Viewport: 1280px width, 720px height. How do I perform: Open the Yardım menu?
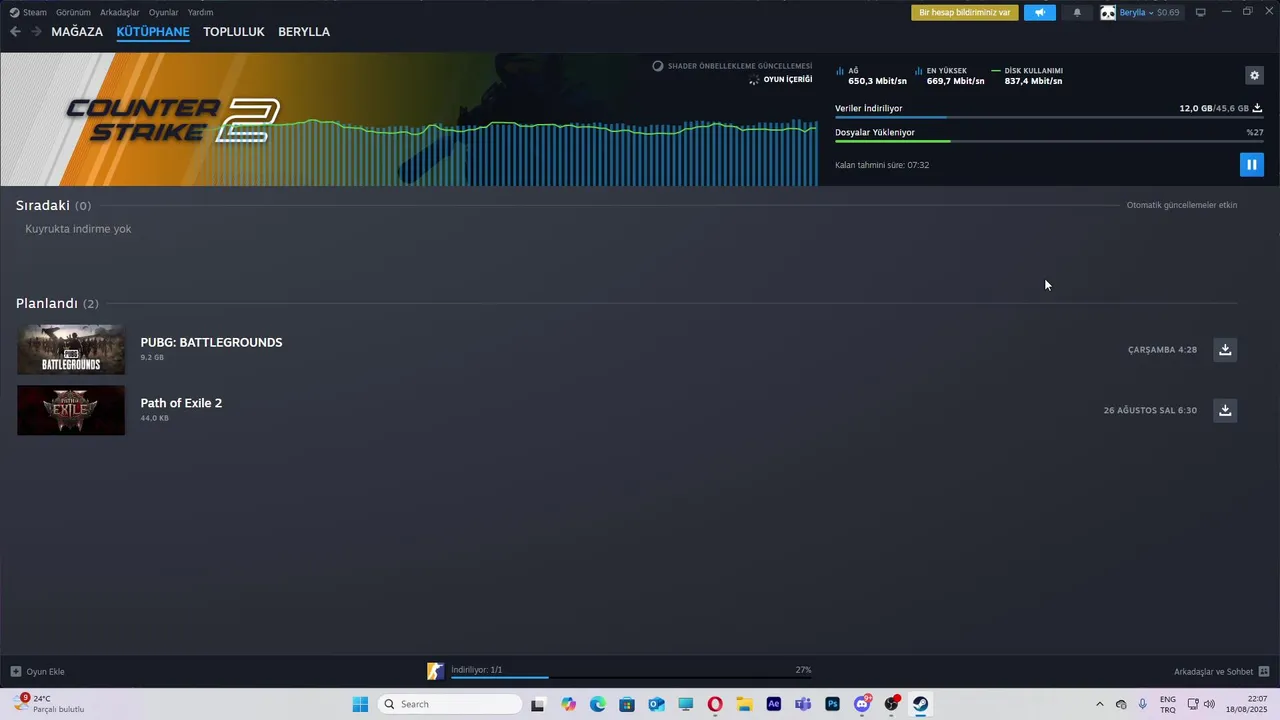pyautogui.click(x=200, y=12)
